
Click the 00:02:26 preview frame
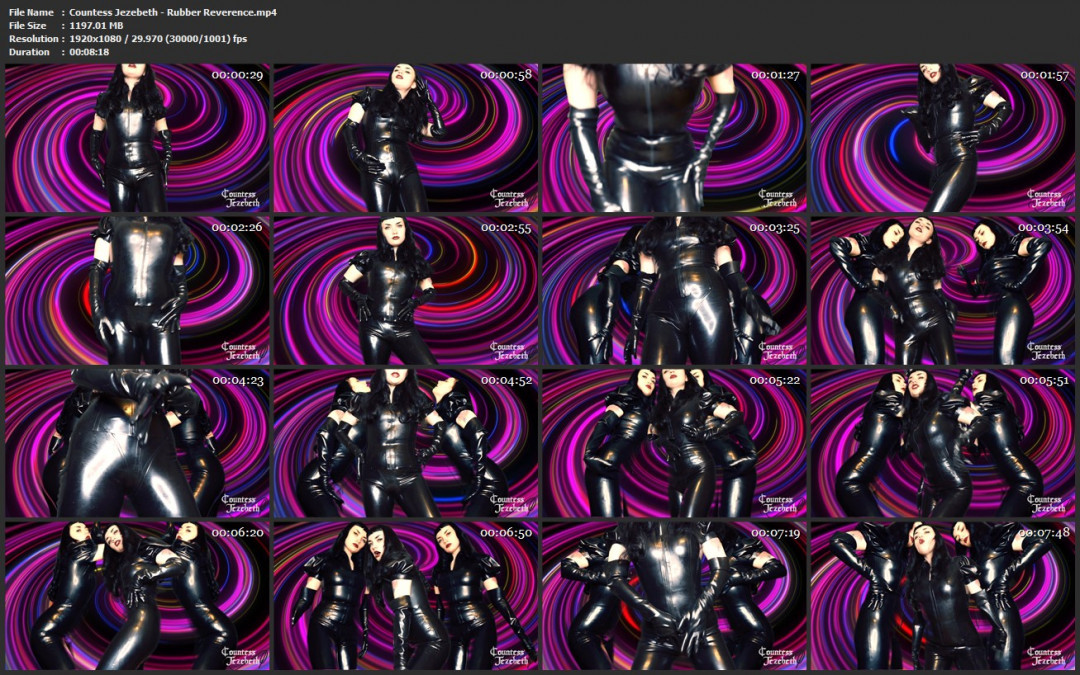pyautogui.click(x=137, y=291)
